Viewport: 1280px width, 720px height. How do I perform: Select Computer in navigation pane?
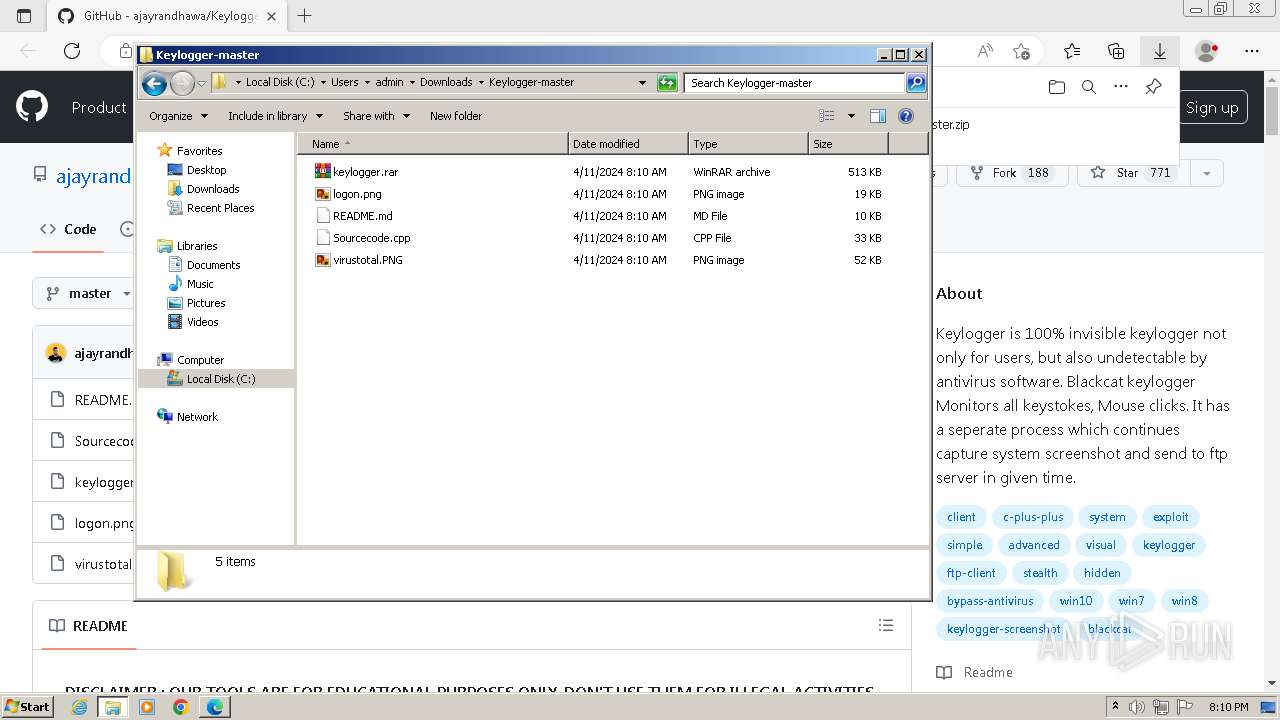pyautogui.click(x=191, y=360)
